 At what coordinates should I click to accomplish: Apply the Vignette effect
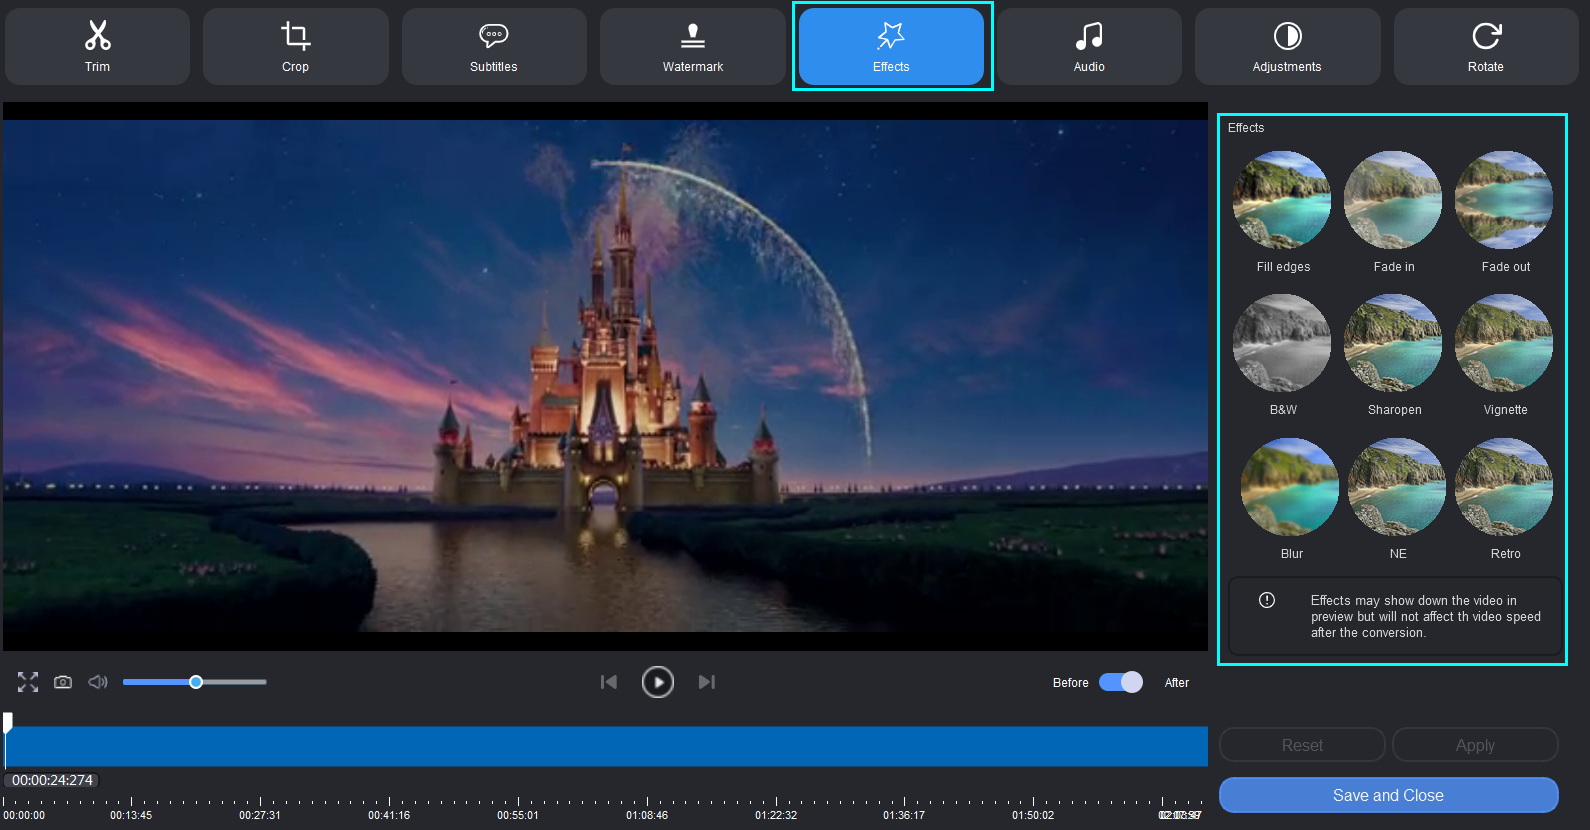click(1504, 343)
